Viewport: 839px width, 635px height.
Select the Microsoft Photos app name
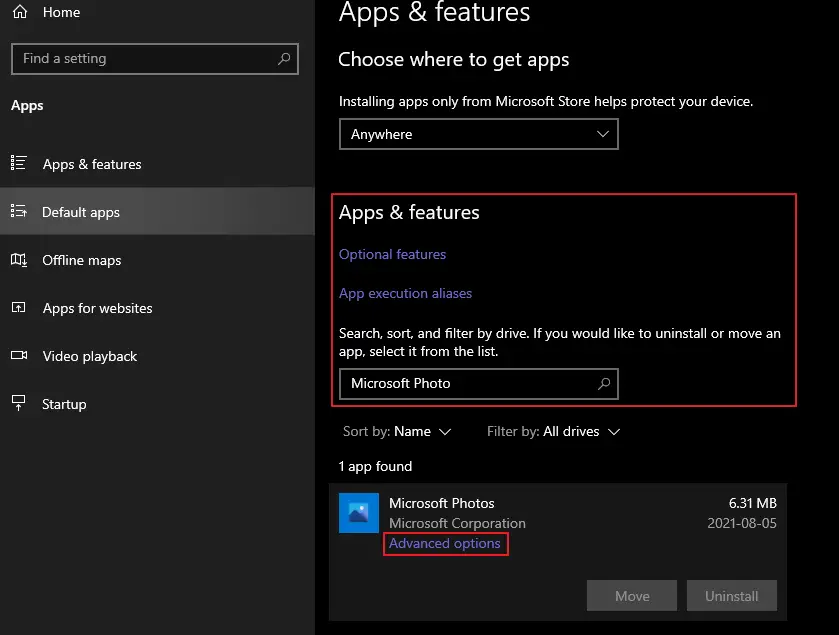click(x=441, y=503)
